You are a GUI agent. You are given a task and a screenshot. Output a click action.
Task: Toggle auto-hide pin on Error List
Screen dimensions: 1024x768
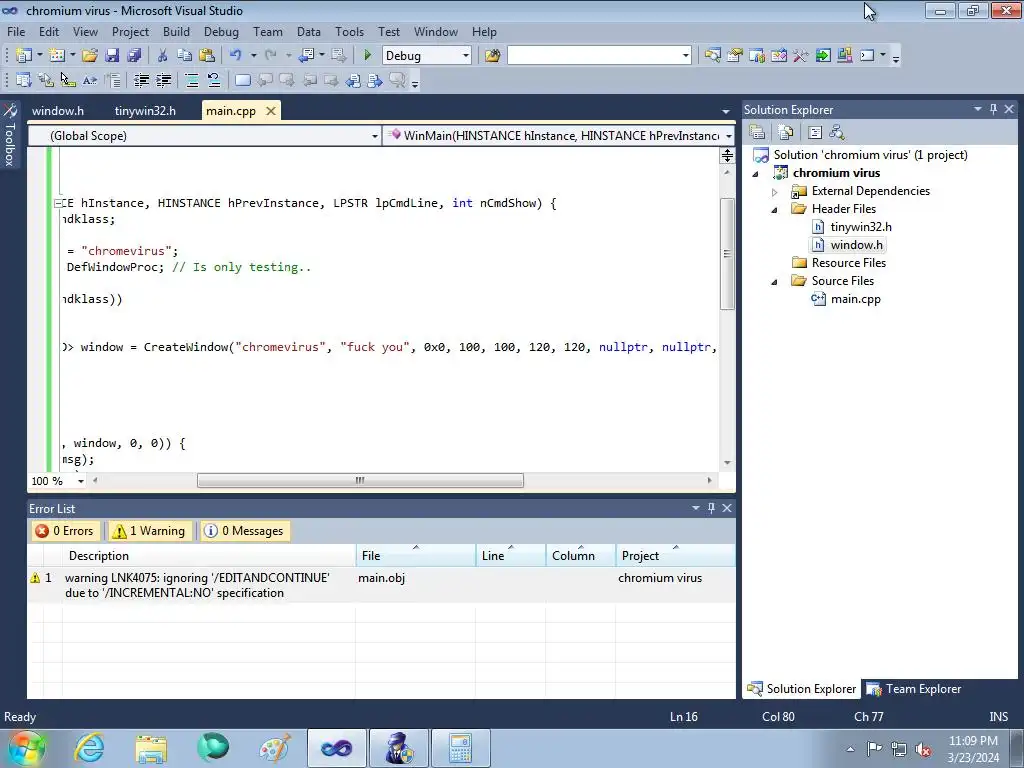point(711,507)
